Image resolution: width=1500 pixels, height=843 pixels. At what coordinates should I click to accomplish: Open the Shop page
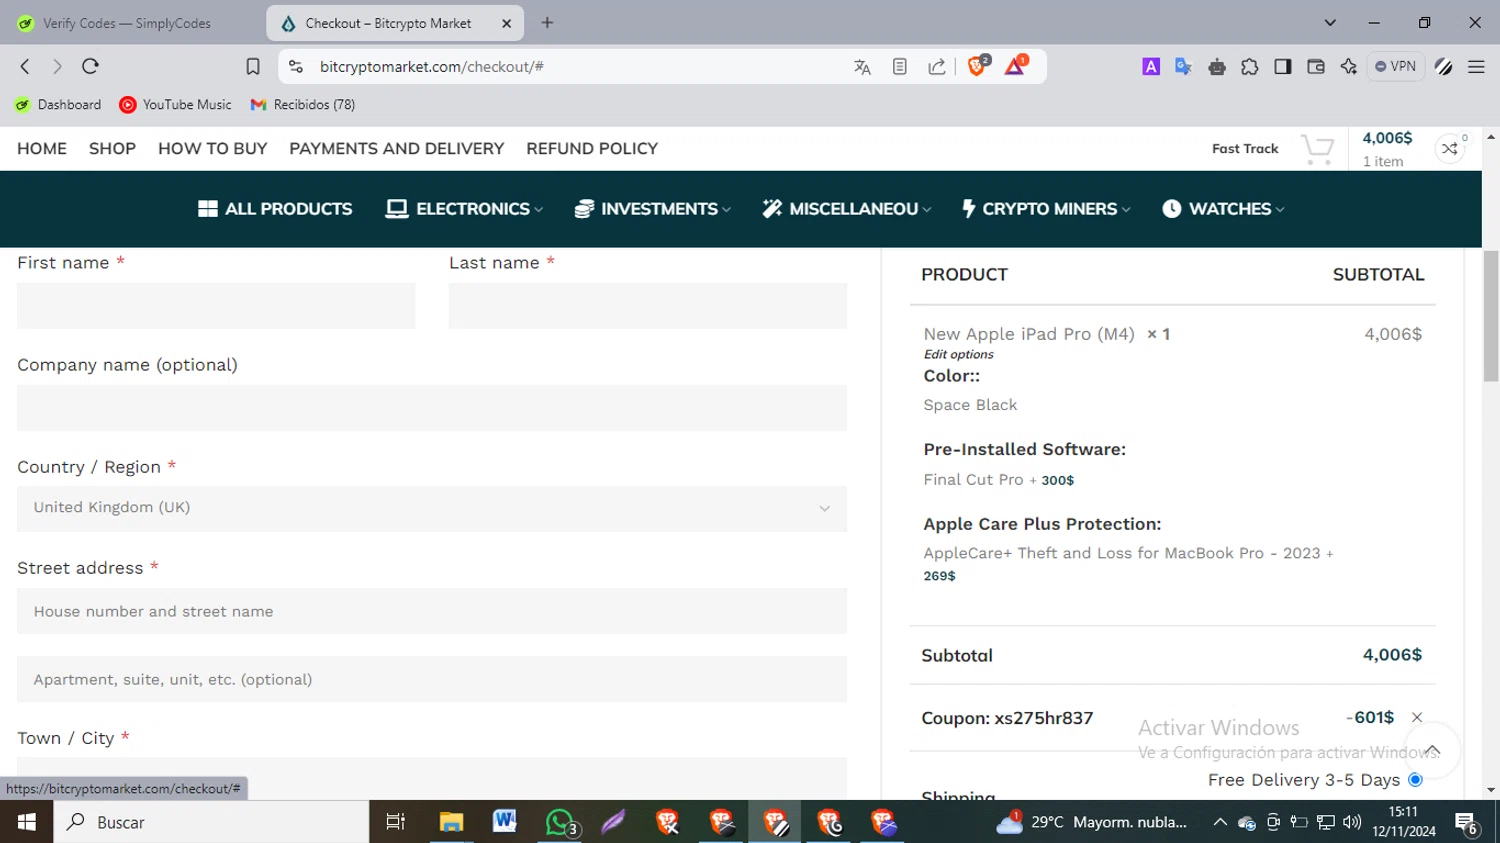coord(112,148)
